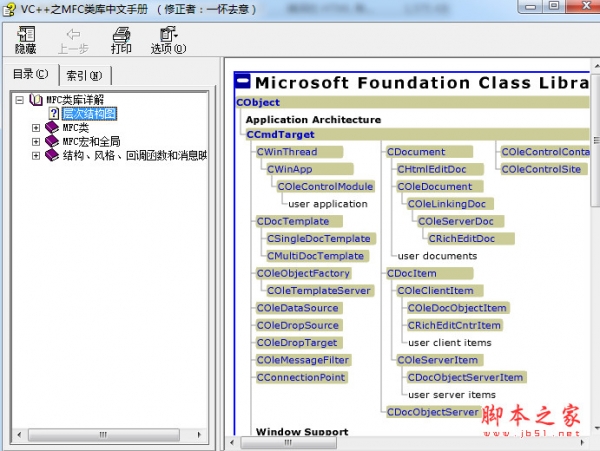This screenshot has height=451, width=600.
Task: Expand the MFC宏和全局 tree node
Action: pos(36,142)
